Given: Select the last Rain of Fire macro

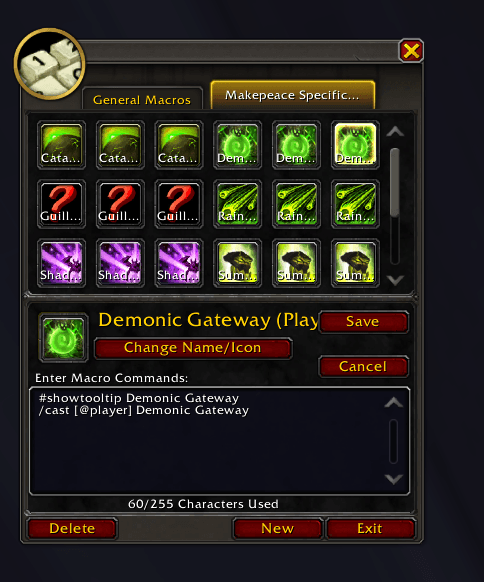Looking at the screenshot, I should pos(355,204).
